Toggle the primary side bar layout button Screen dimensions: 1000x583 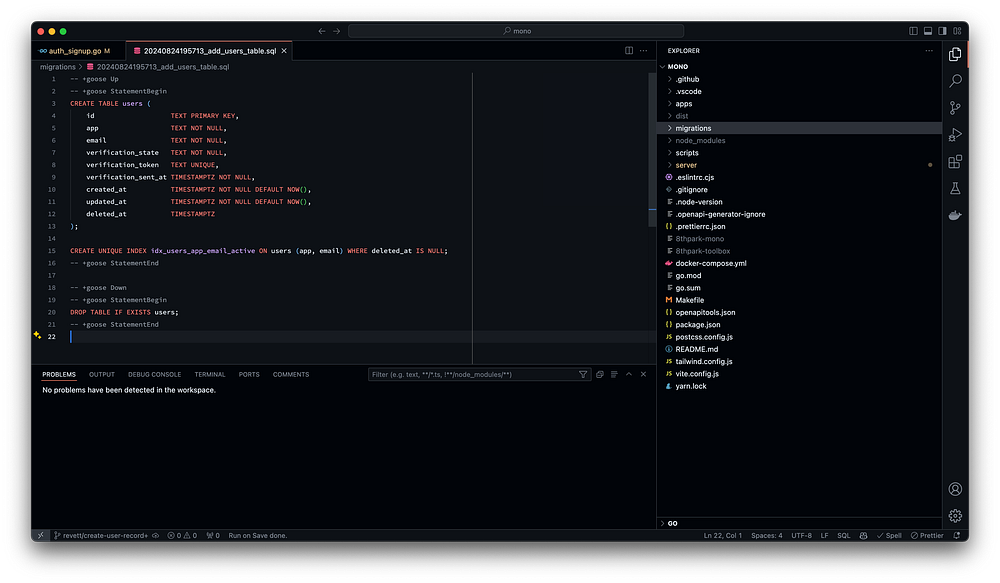(914, 31)
